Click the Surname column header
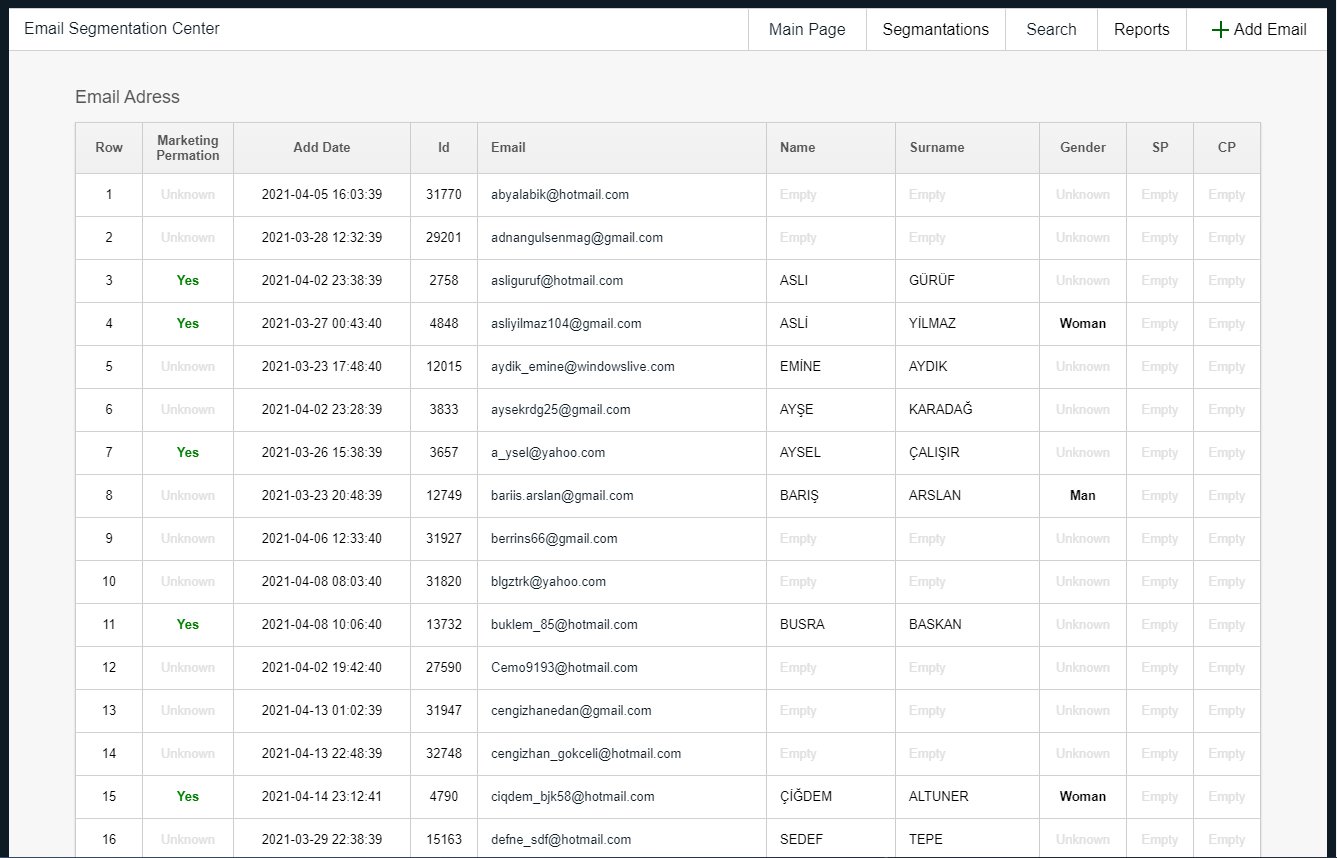This screenshot has height=858, width=1337. 968,148
